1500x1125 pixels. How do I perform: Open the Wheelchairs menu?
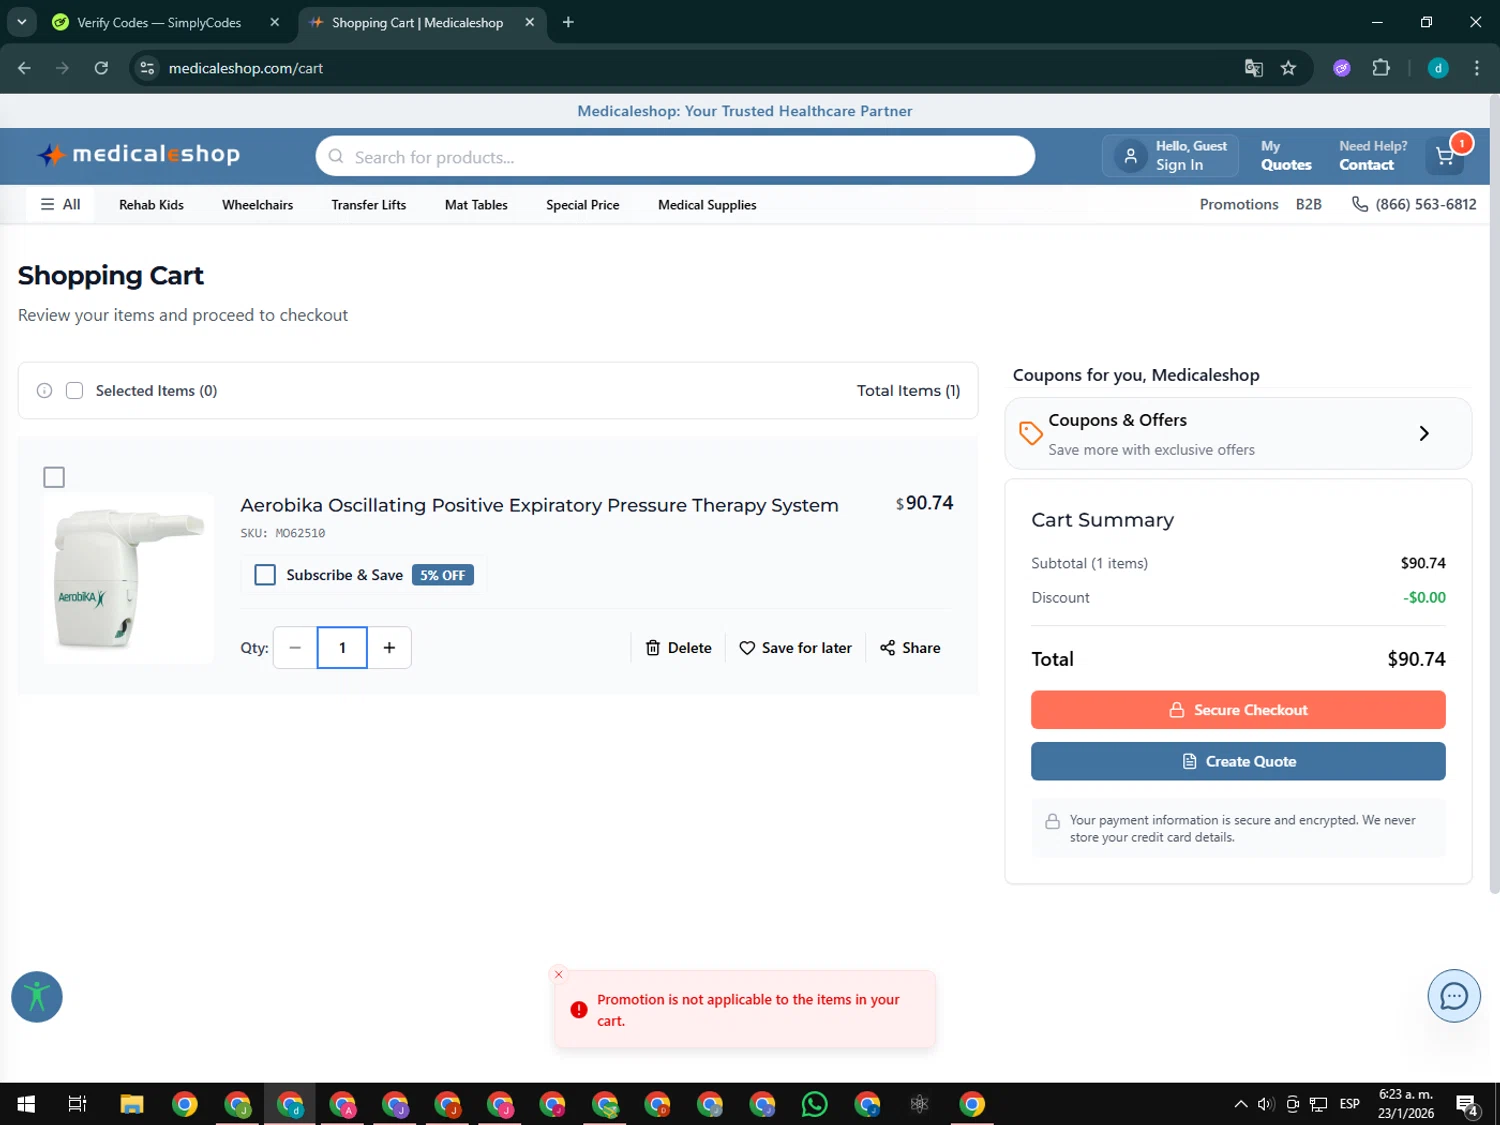[x=257, y=205]
